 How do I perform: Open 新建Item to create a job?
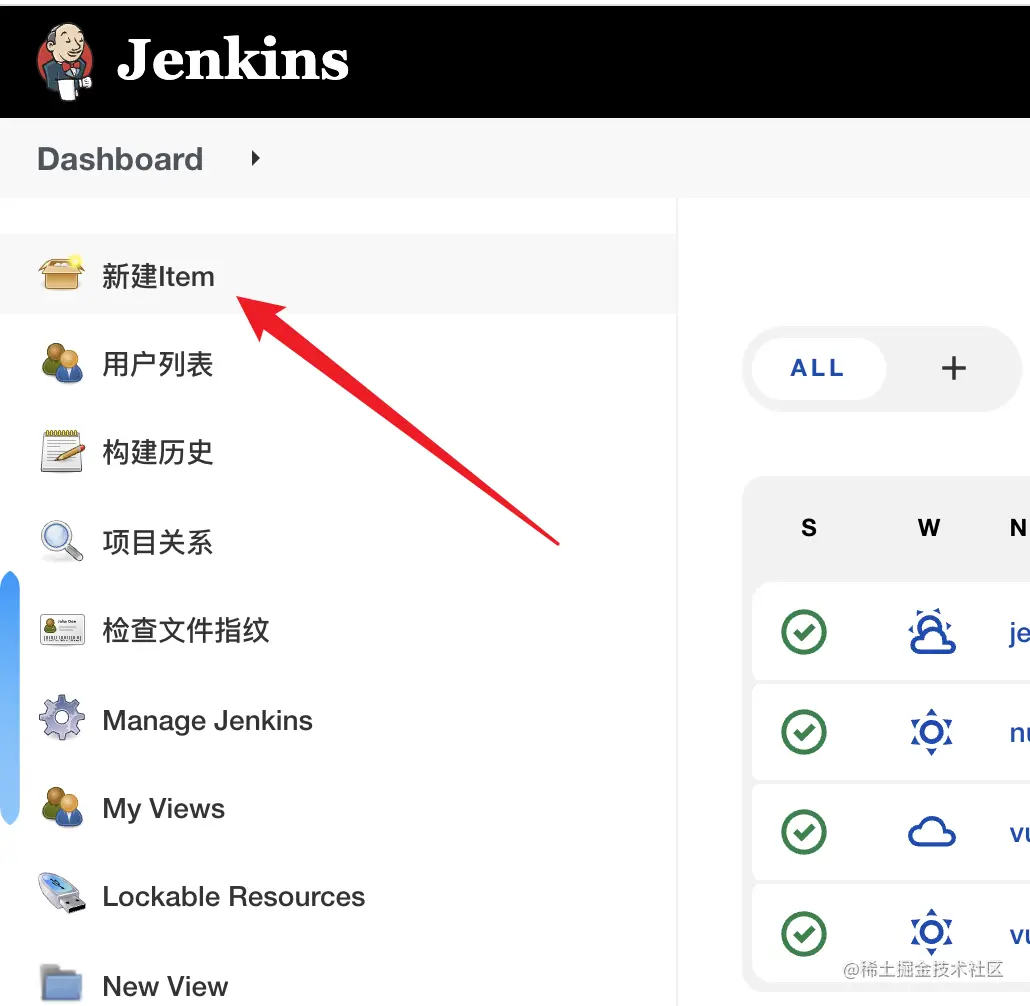pyautogui.click(x=158, y=277)
